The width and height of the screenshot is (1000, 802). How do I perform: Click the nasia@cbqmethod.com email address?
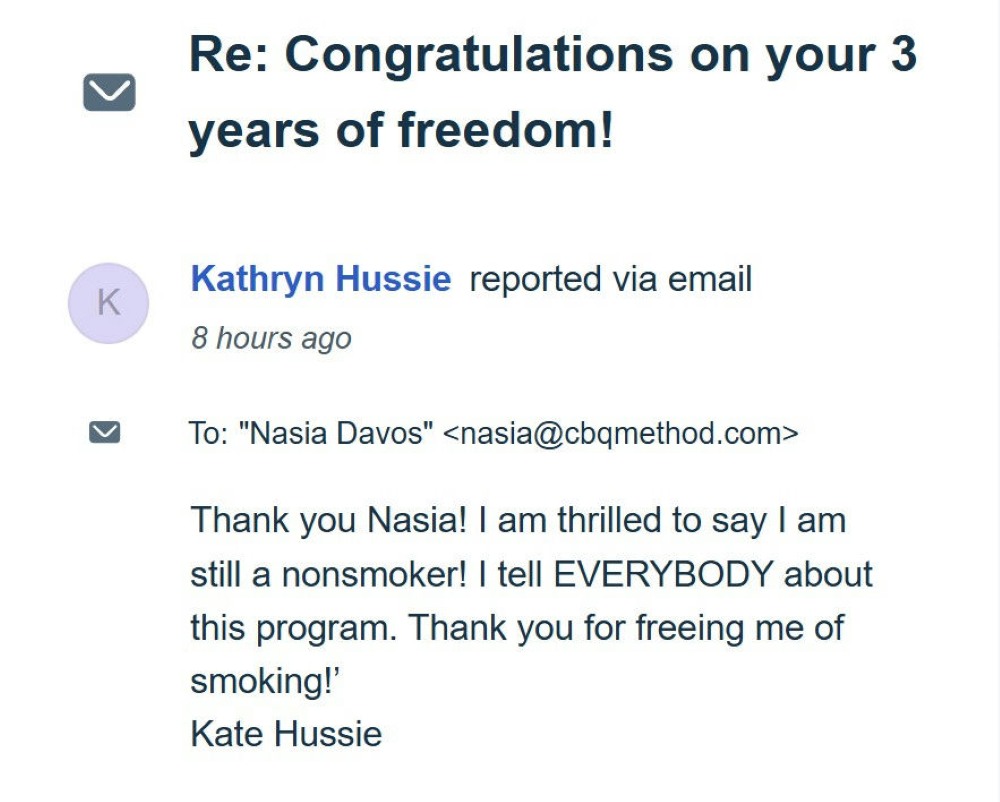[620, 434]
